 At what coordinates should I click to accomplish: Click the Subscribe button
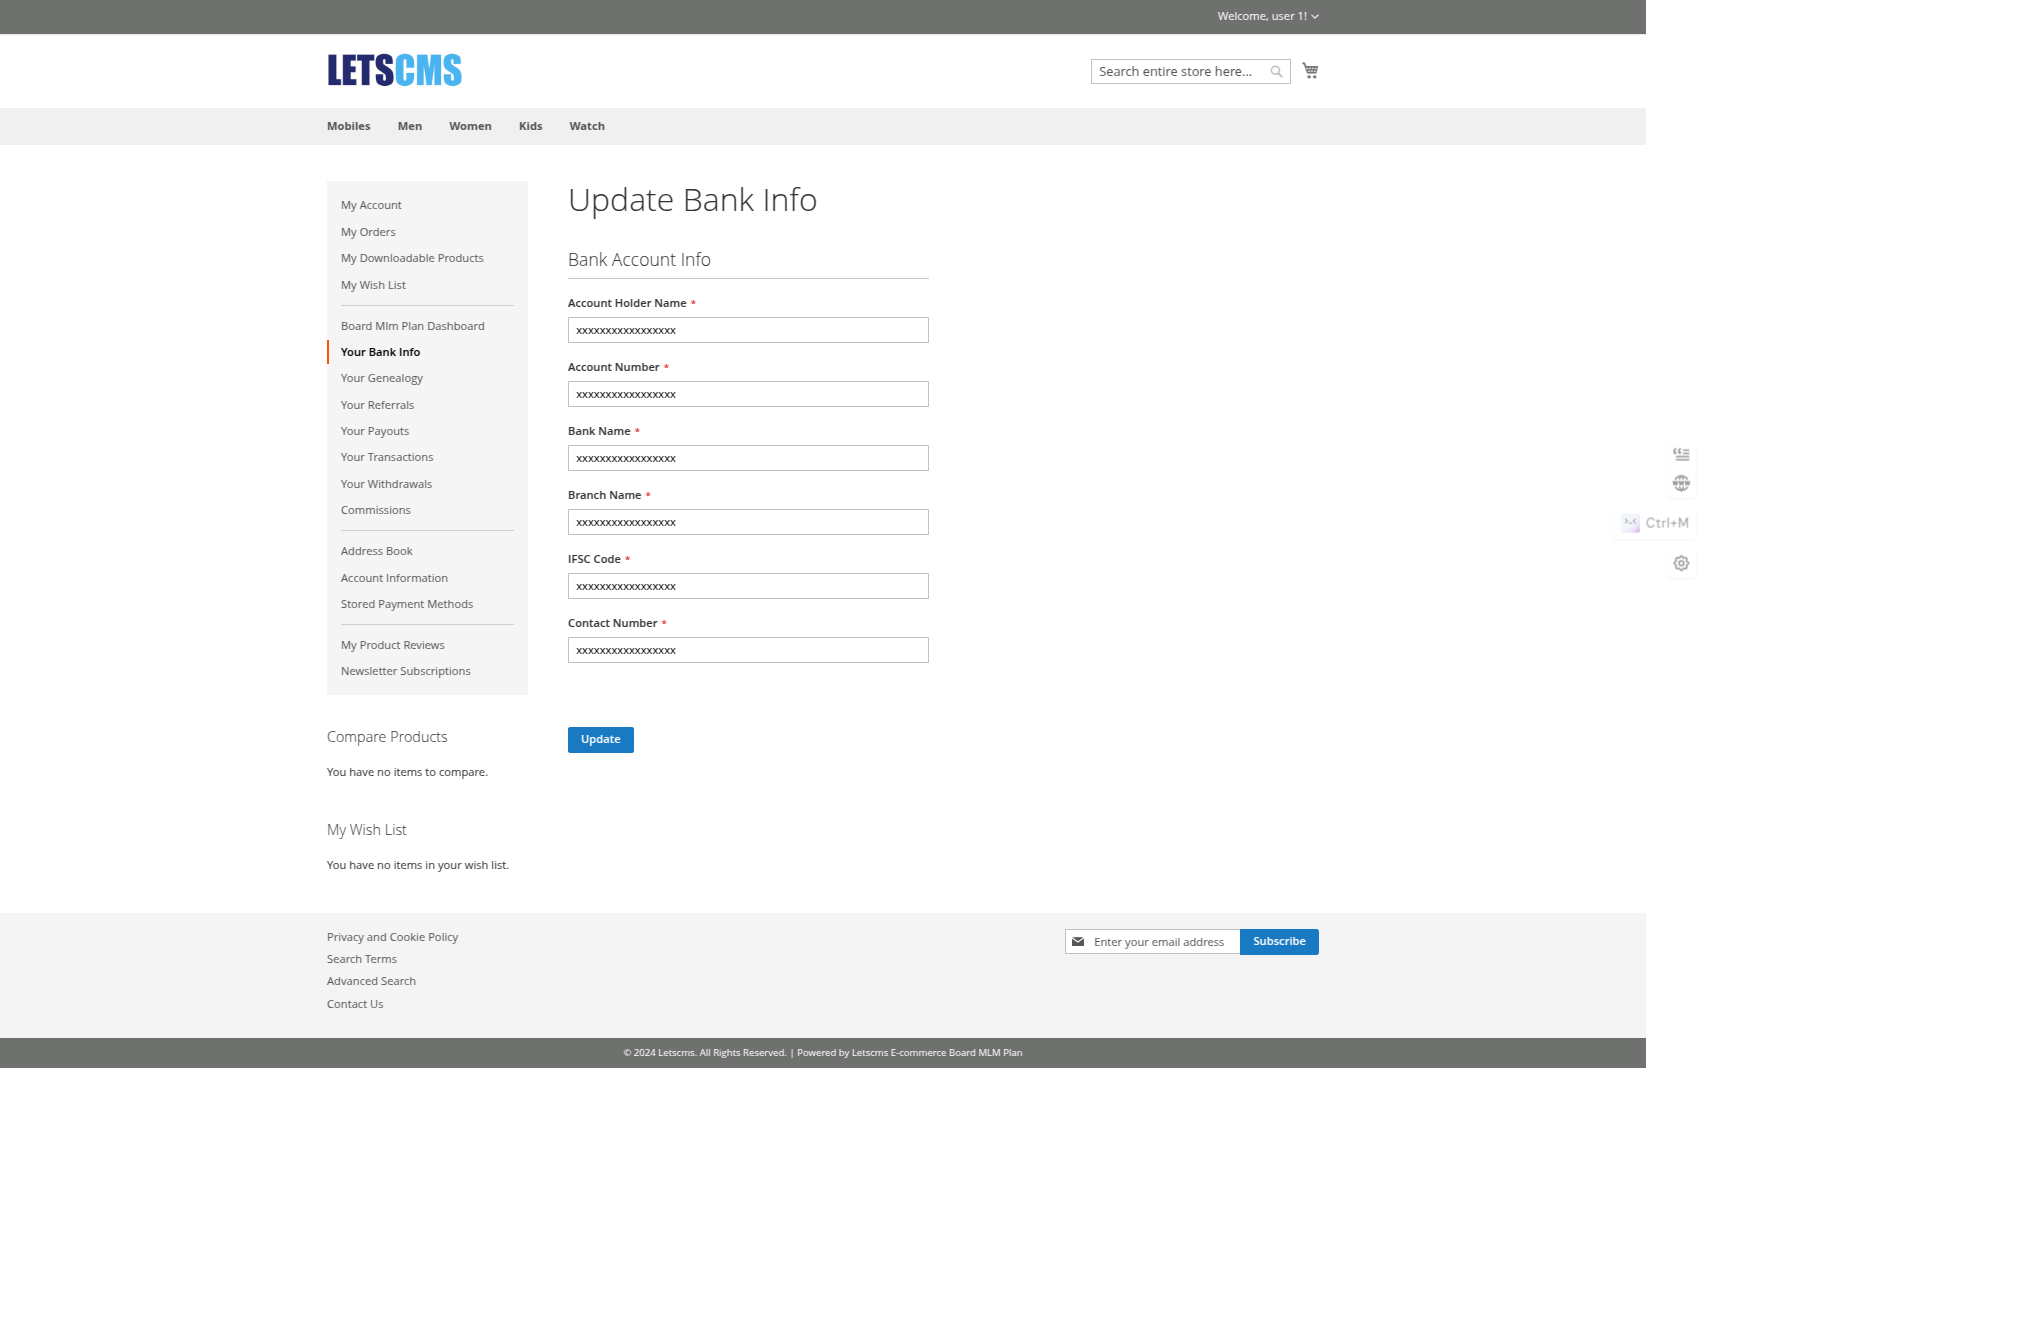pyautogui.click(x=1278, y=942)
